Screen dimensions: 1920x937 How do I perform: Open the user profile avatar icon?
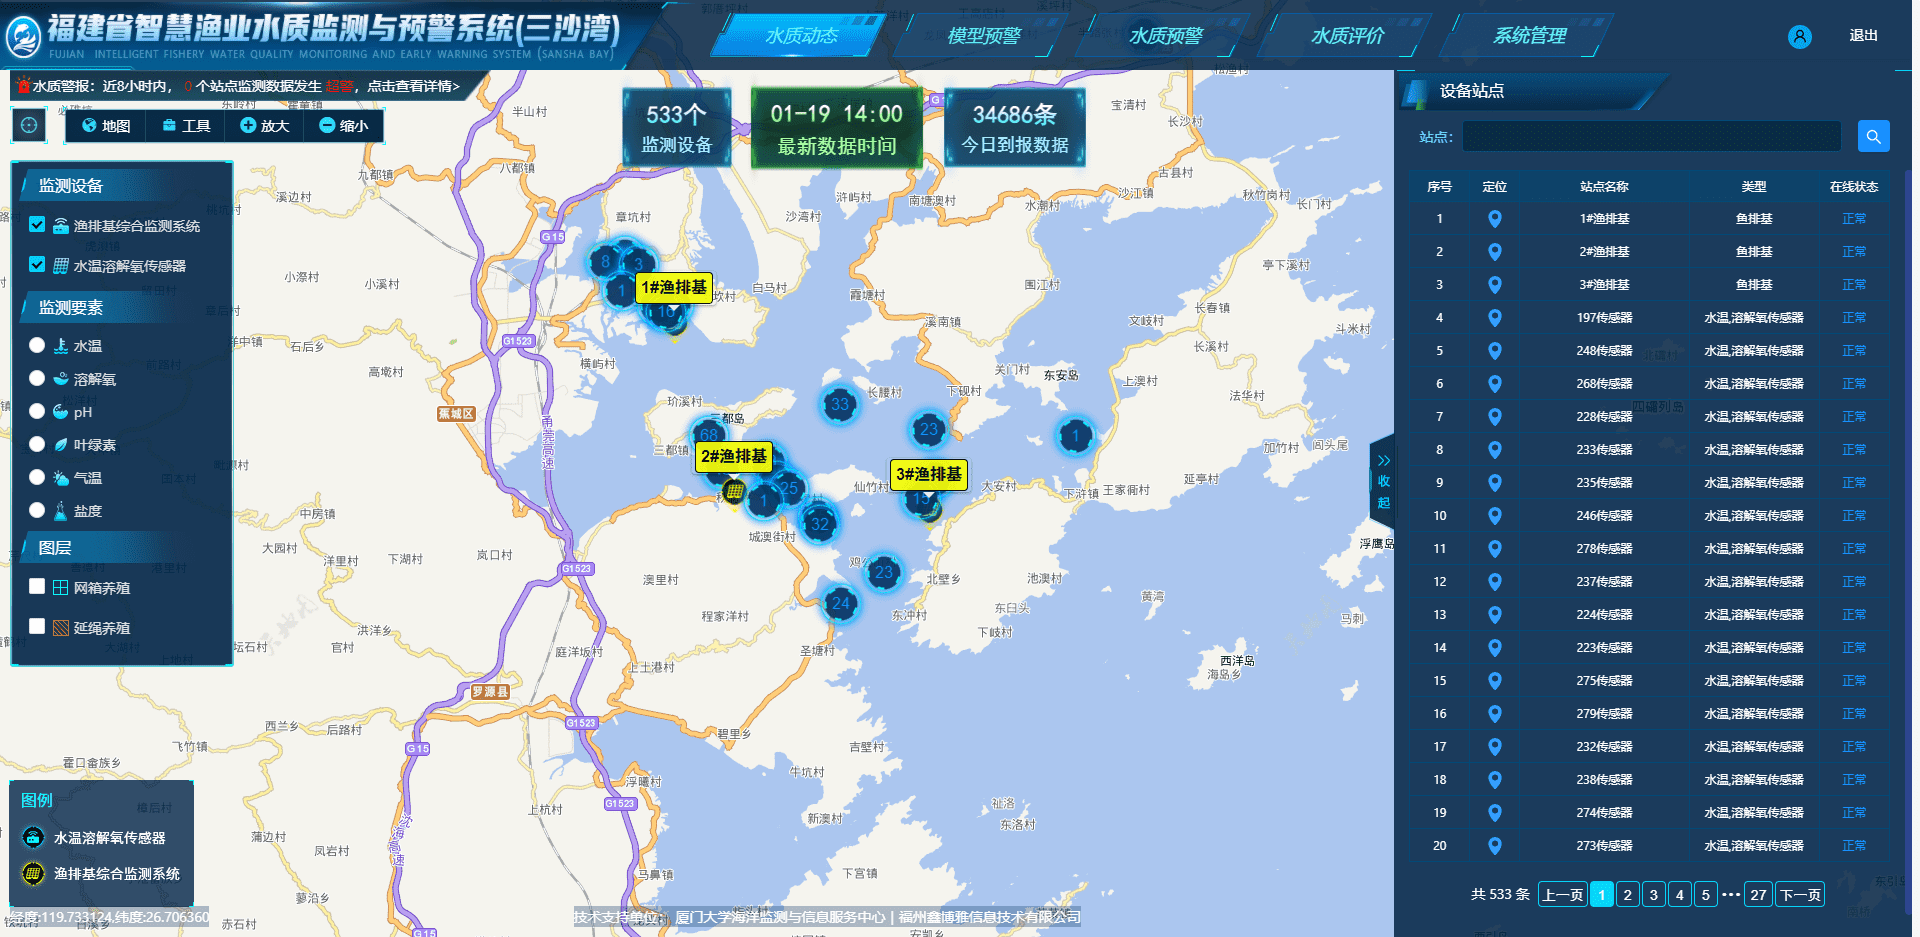point(1799,37)
